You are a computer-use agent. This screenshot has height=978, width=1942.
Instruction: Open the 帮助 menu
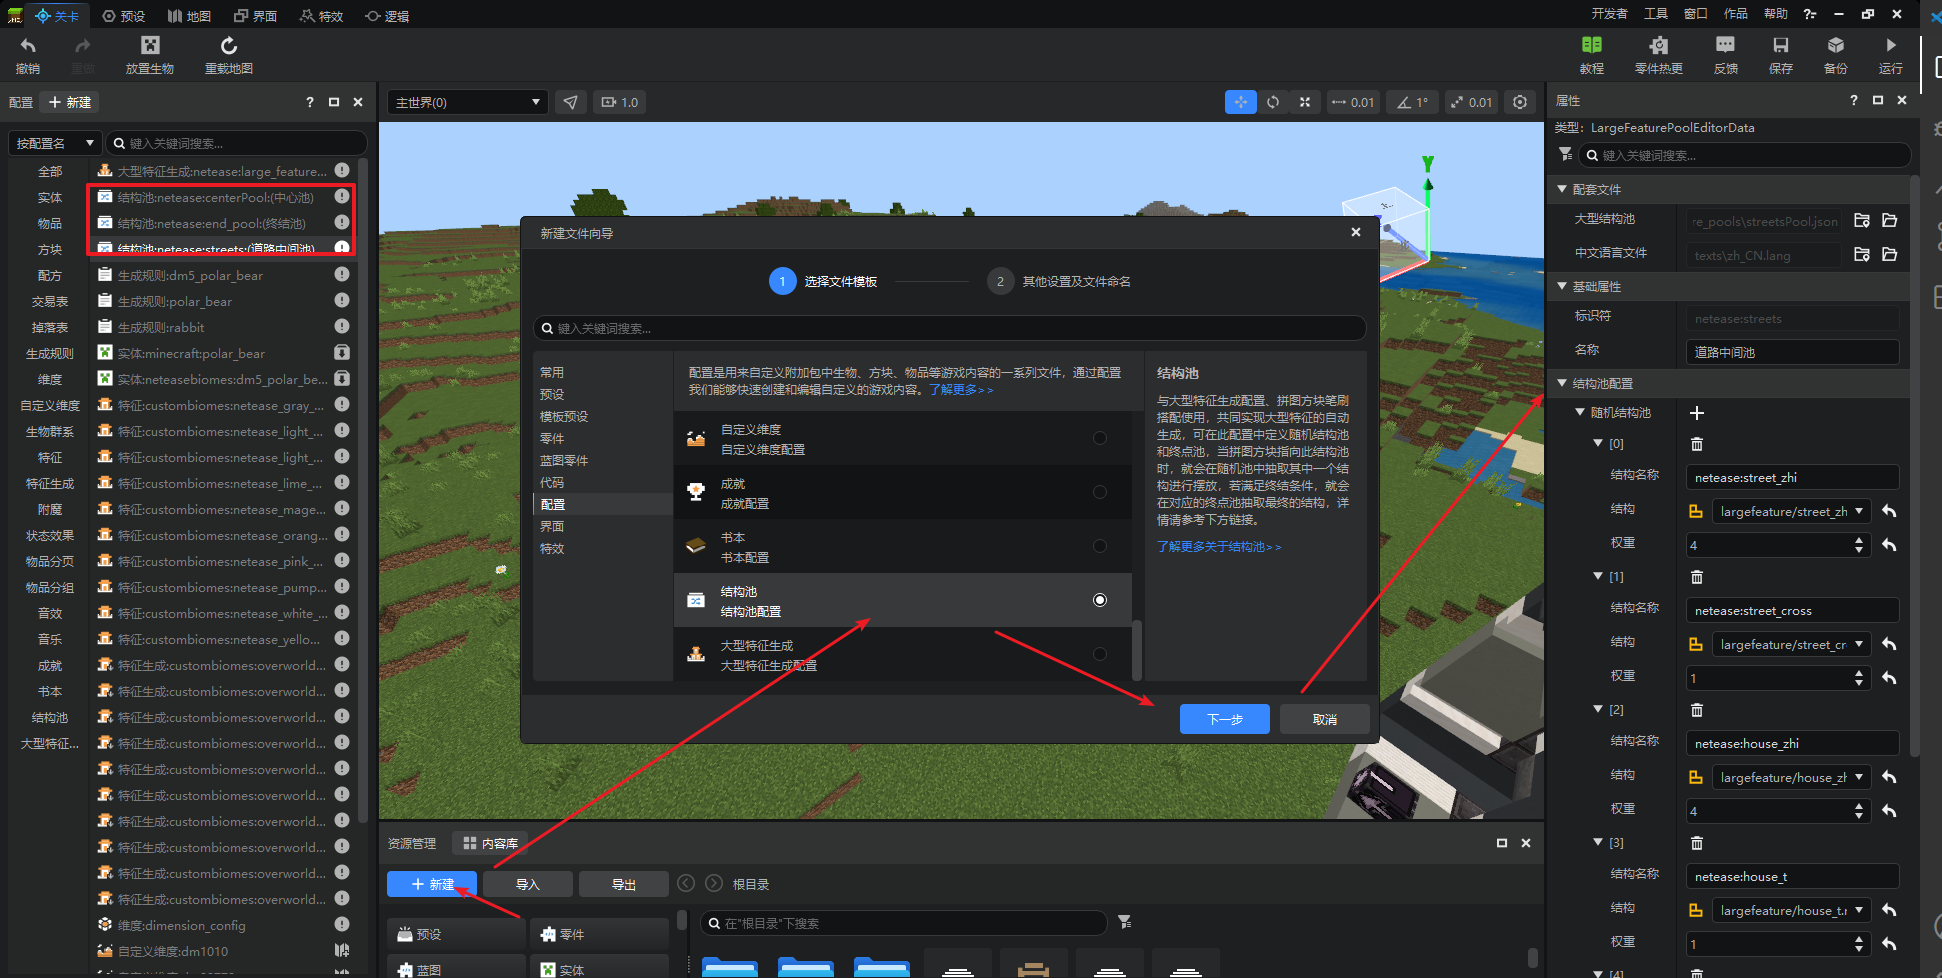pyautogui.click(x=1776, y=14)
